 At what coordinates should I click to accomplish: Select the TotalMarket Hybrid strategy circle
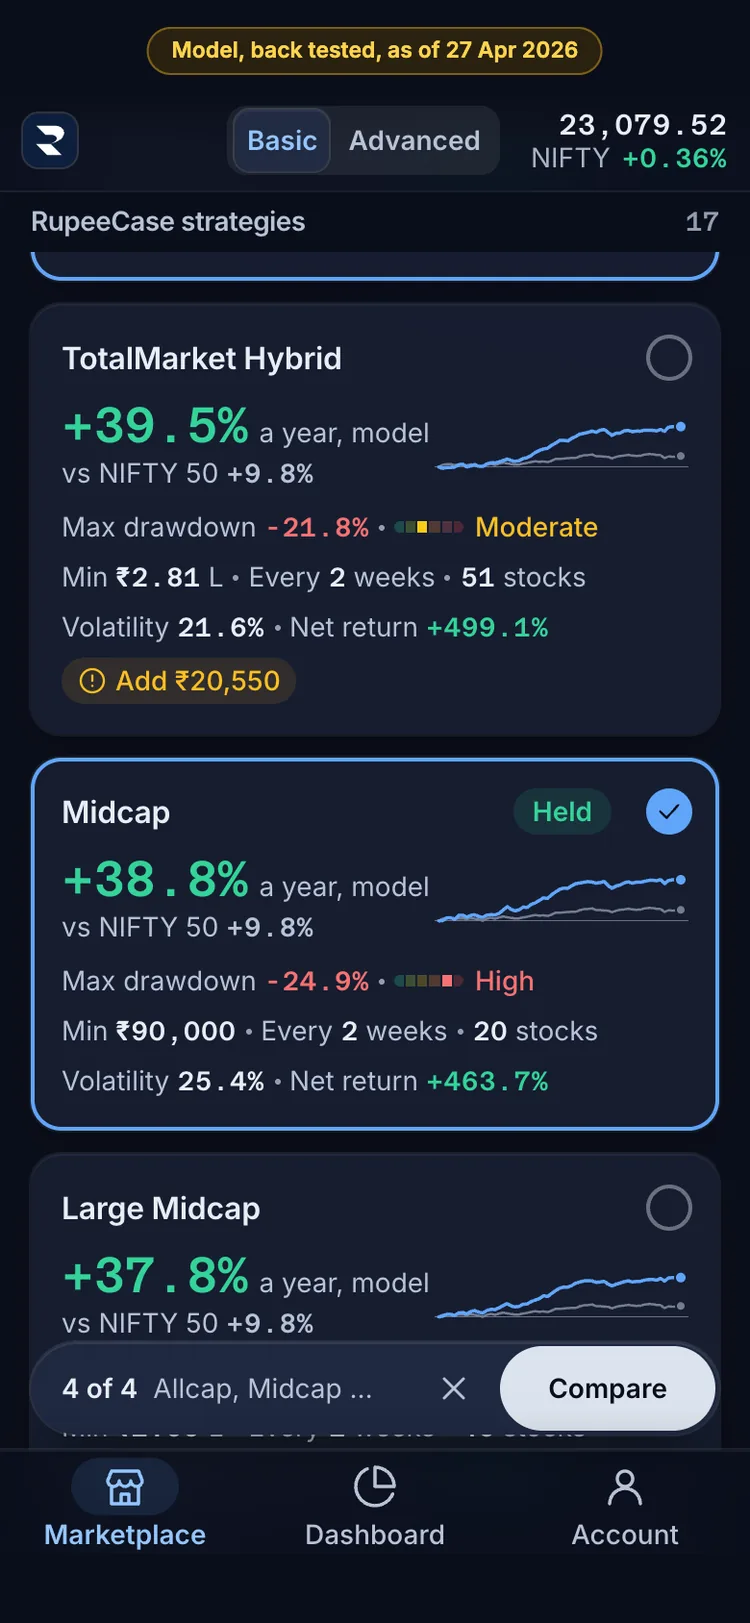pyautogui.click(x=669, y=358)
